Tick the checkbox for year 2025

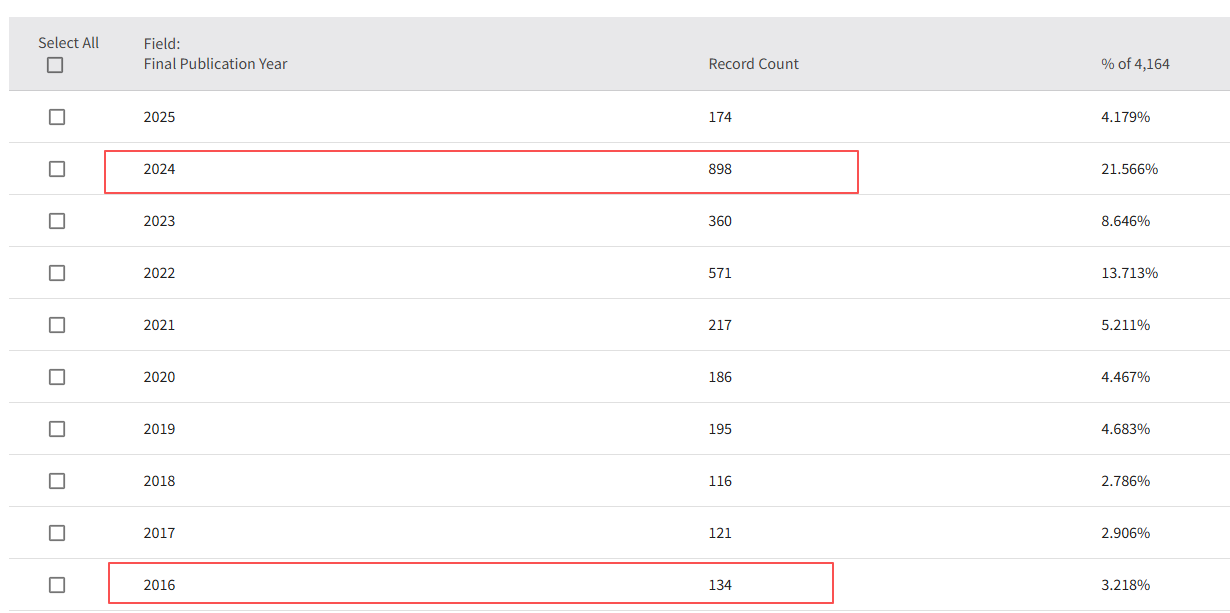tap(57, 117)
